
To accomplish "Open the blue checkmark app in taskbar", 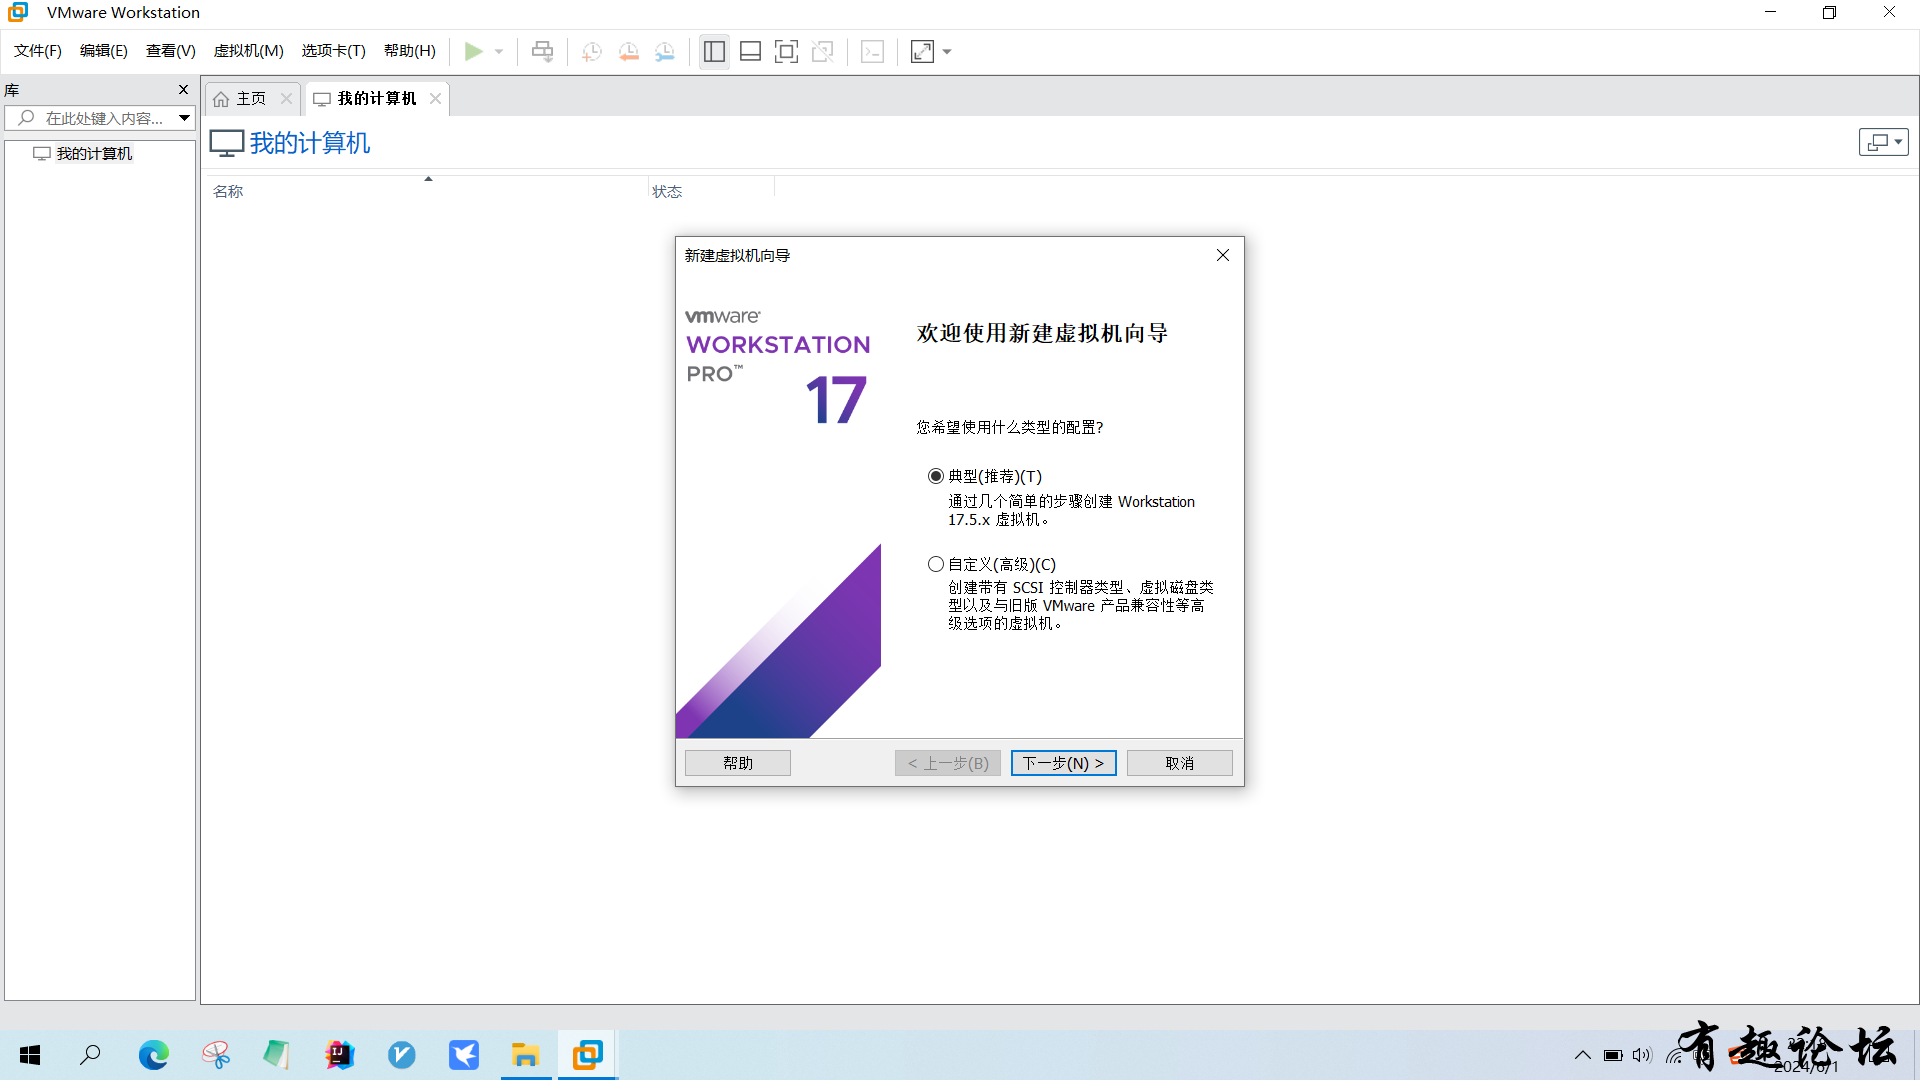I will pyautogui.click(x=402, y=1054).
